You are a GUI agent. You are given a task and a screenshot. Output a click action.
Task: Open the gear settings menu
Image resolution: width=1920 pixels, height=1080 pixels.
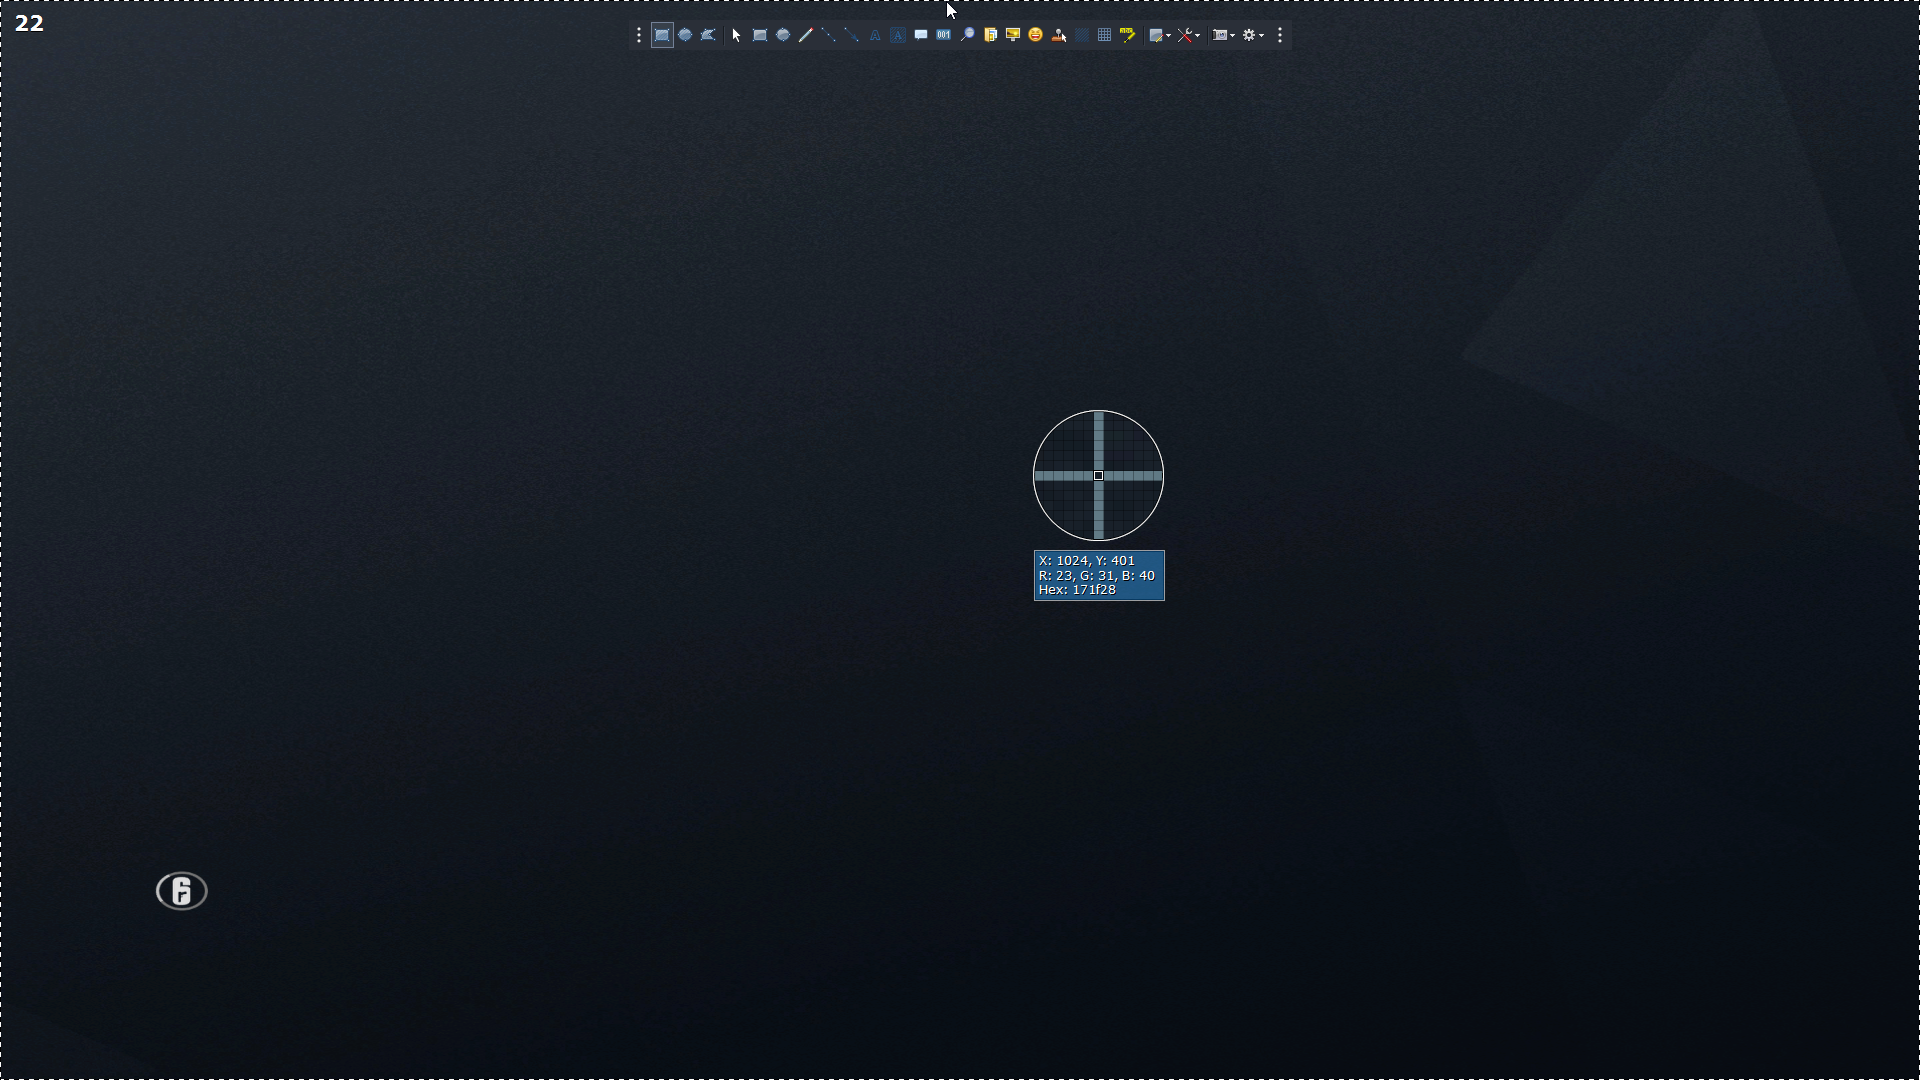coord(1253,35)
